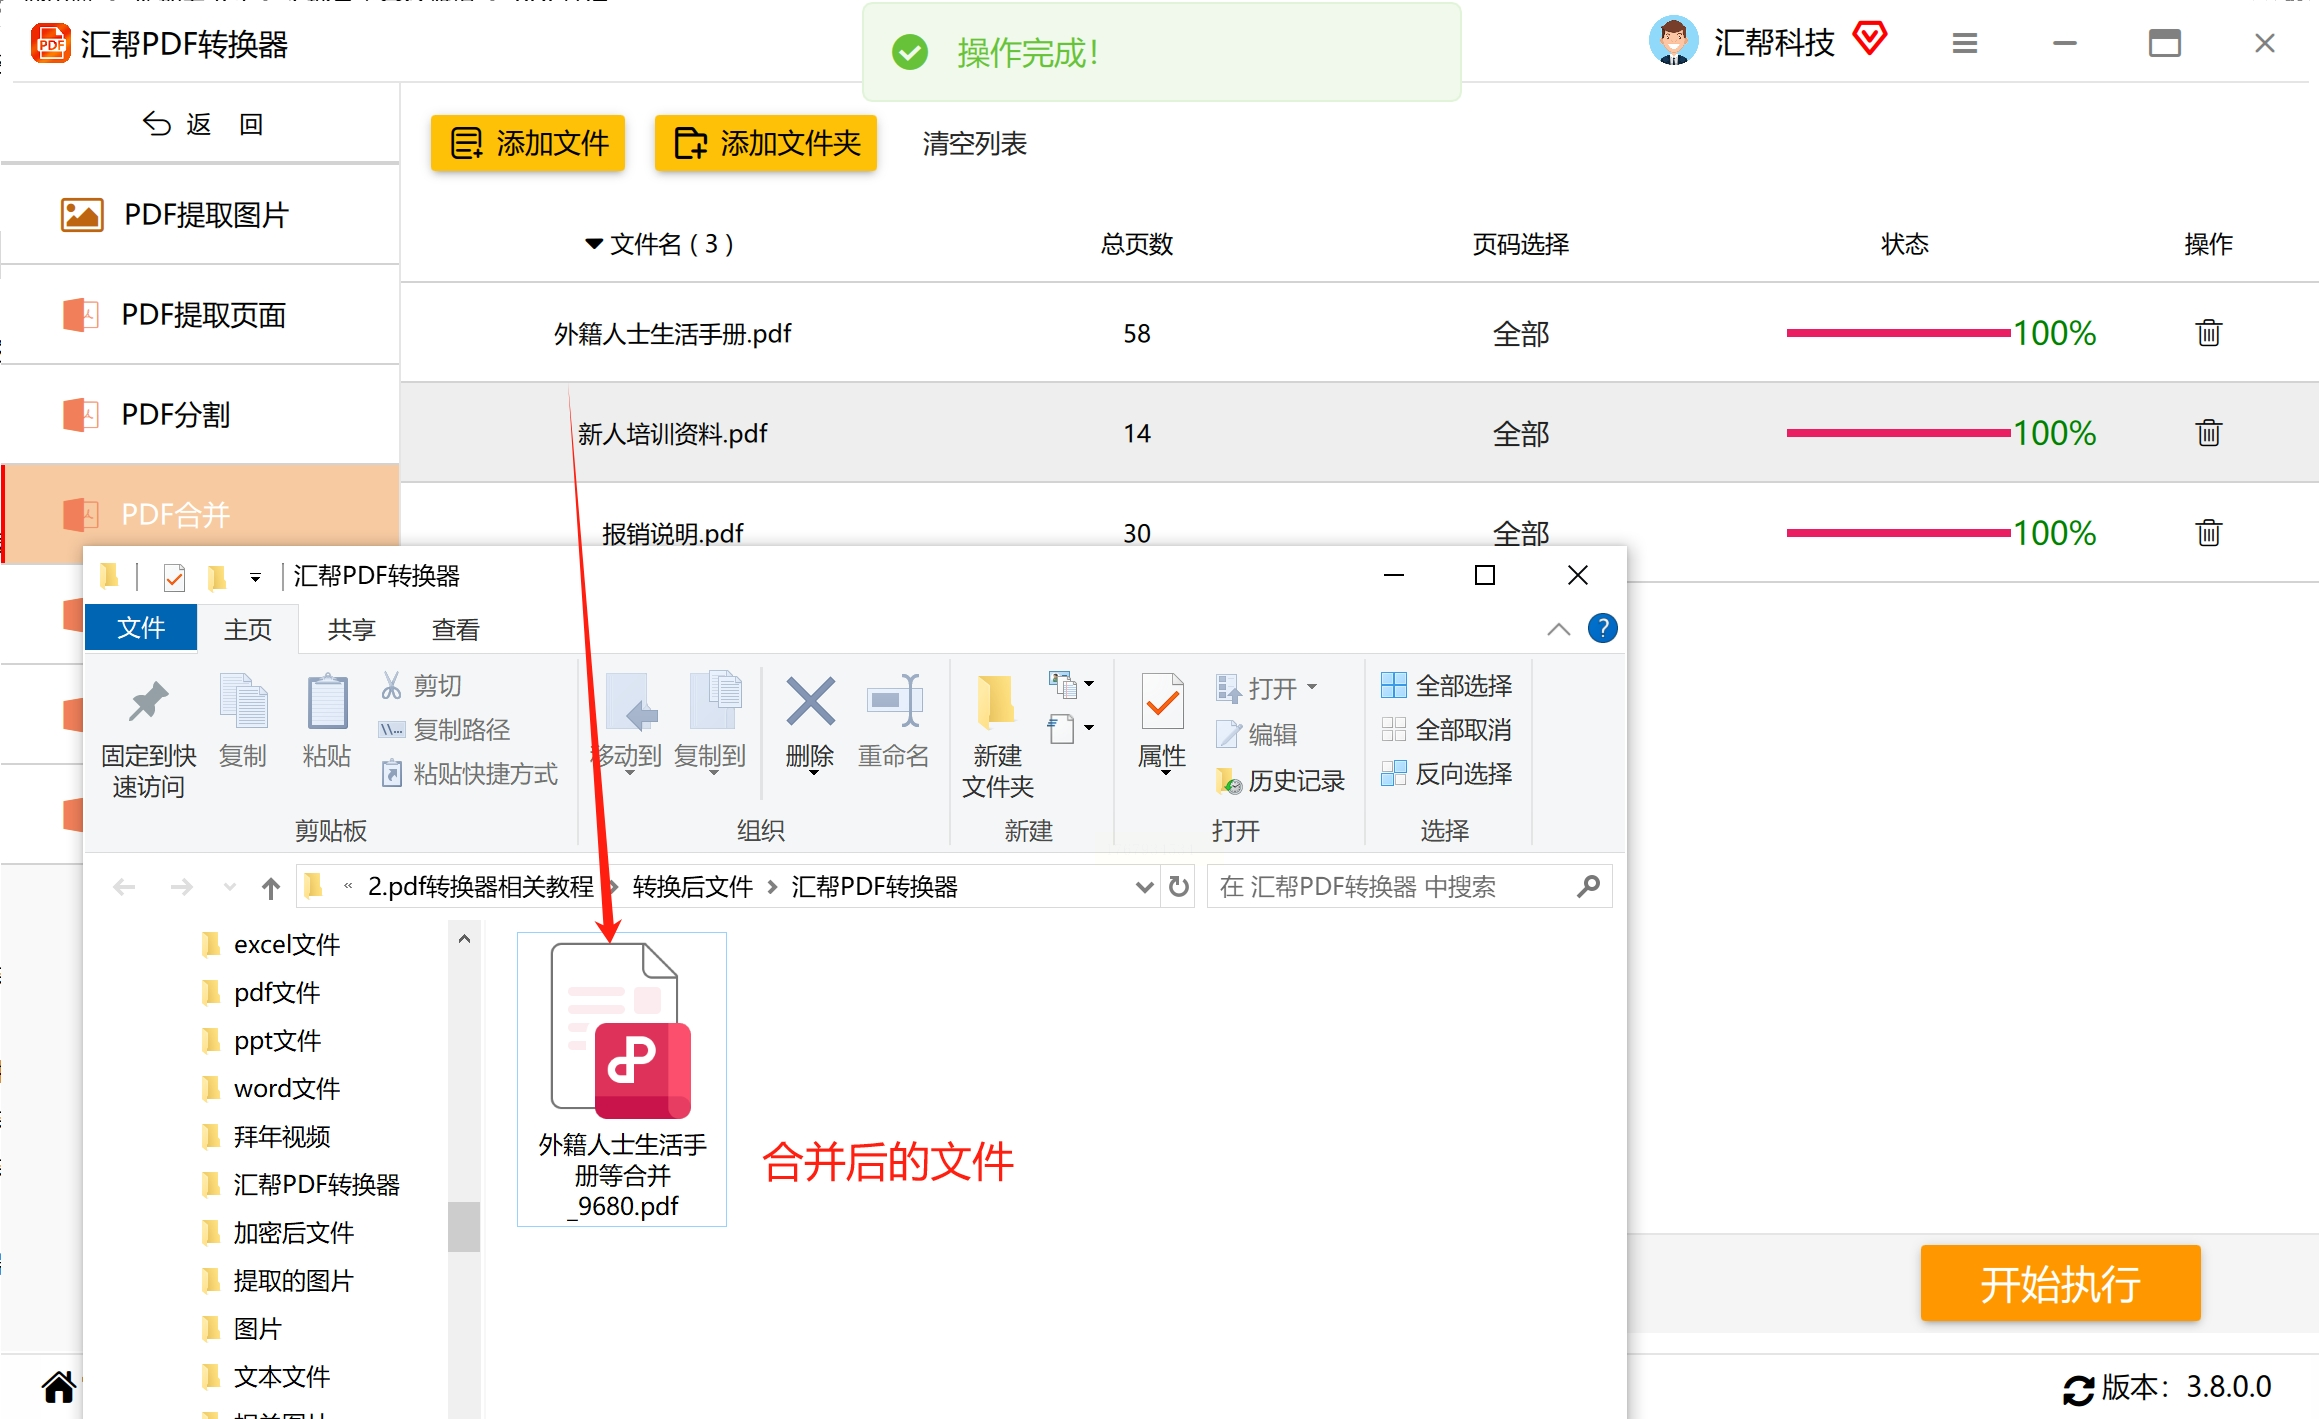Screen dimensions: 2319x1419
Task: Delete 外籍人士生活手册.pdf using its trash icon
Action: pos(2208,333)
